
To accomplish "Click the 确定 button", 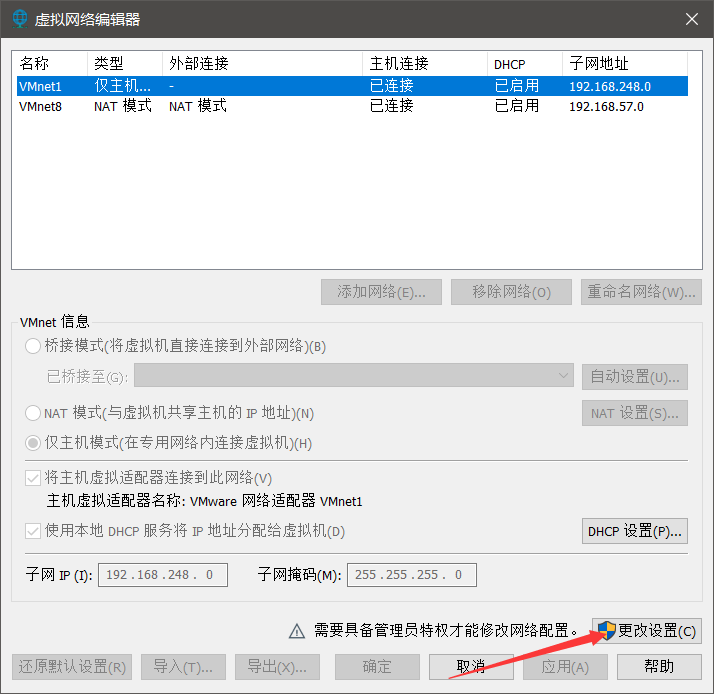I will click(377, 667).
